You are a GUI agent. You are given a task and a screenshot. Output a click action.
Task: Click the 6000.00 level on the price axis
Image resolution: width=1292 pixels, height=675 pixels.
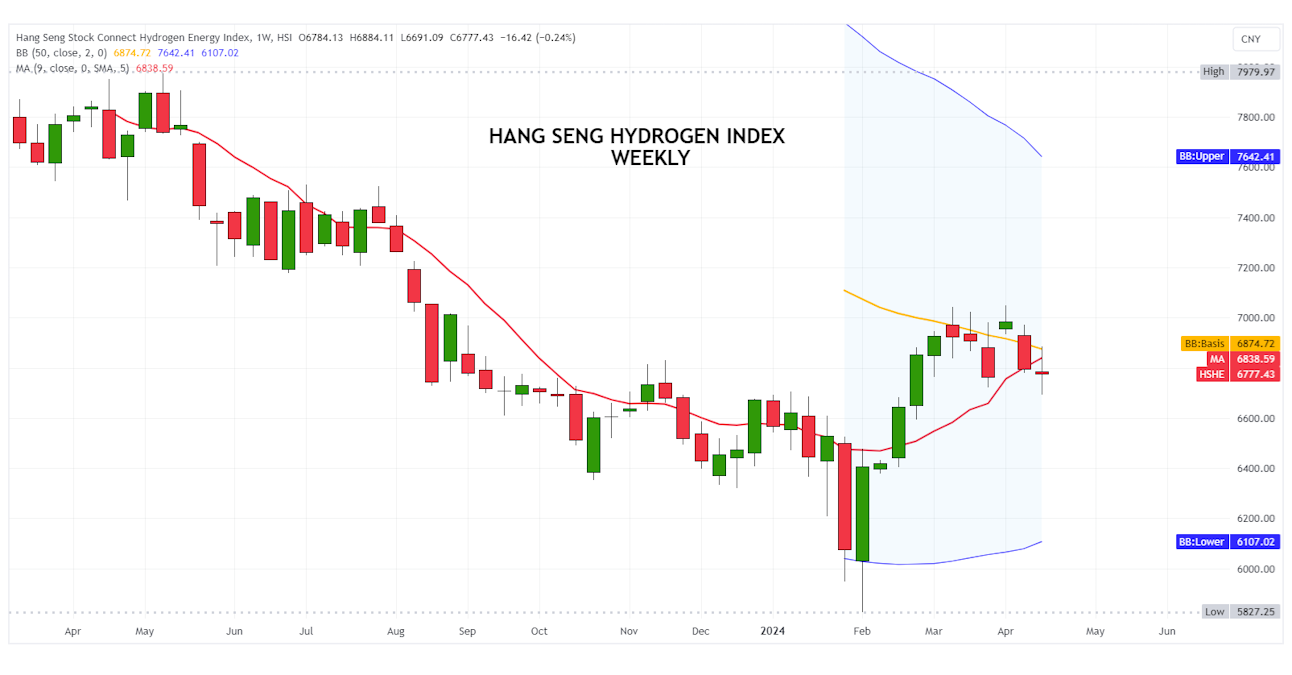point(1255,569)
